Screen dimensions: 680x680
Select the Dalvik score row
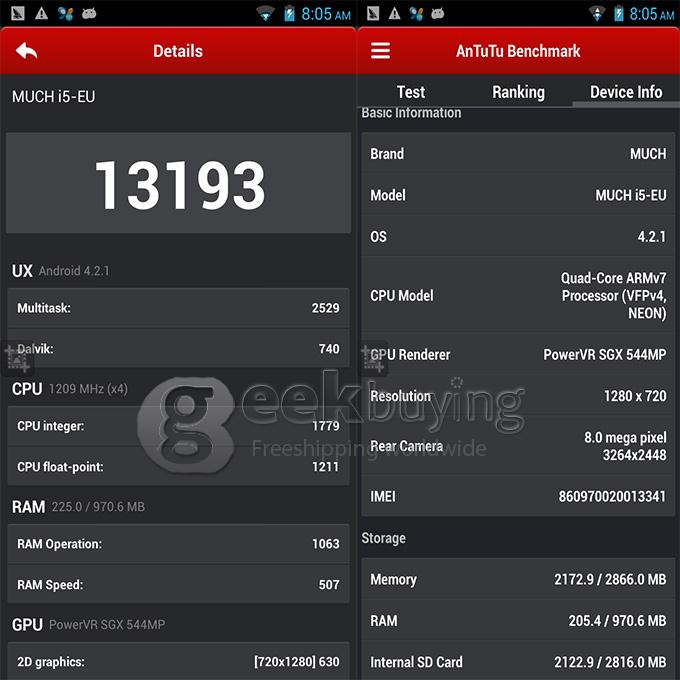[178, 349]
